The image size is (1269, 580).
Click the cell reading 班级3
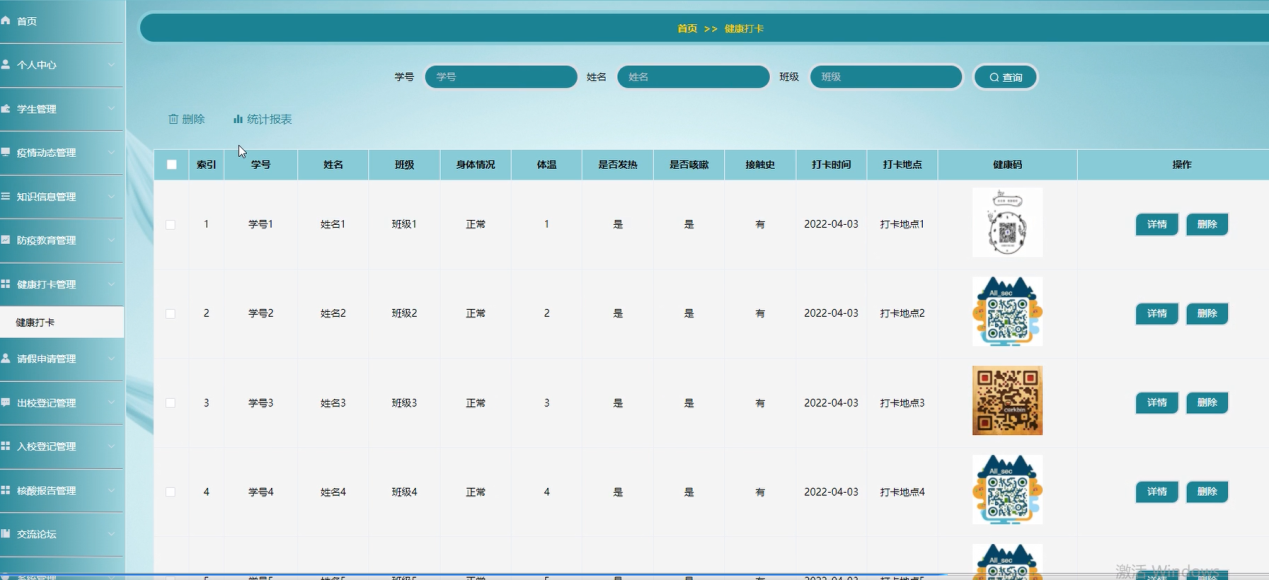(404, 403)
